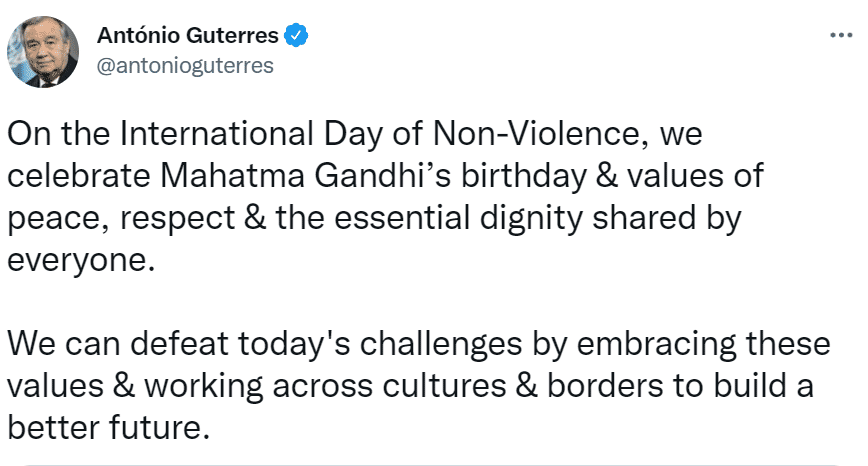Click the word everyone ending first paragraph
This screenshot has height=466, width=868.
point(81,260)
